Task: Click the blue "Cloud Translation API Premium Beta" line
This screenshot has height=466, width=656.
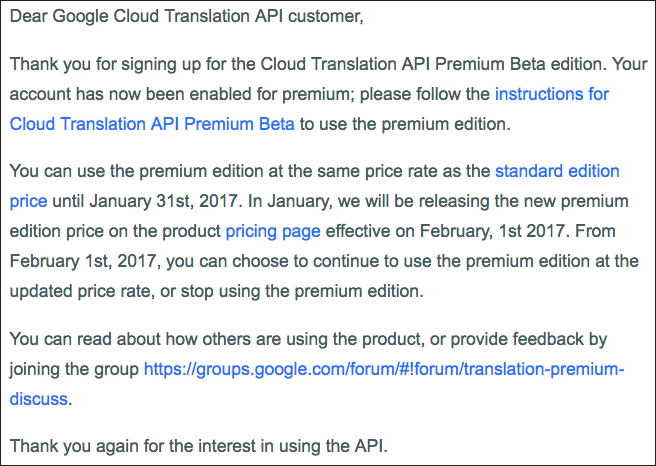Action: 152,124
